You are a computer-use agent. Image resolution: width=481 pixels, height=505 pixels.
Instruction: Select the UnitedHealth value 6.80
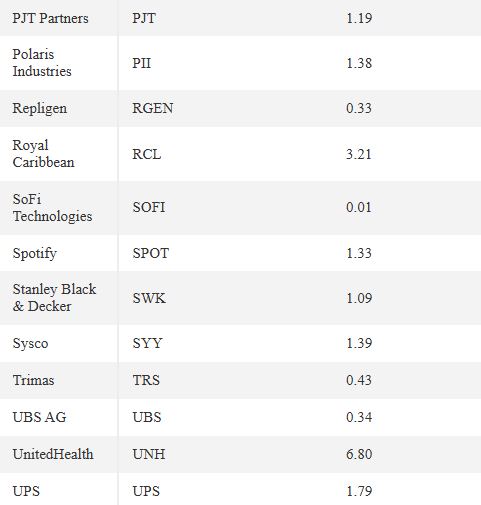359,454
